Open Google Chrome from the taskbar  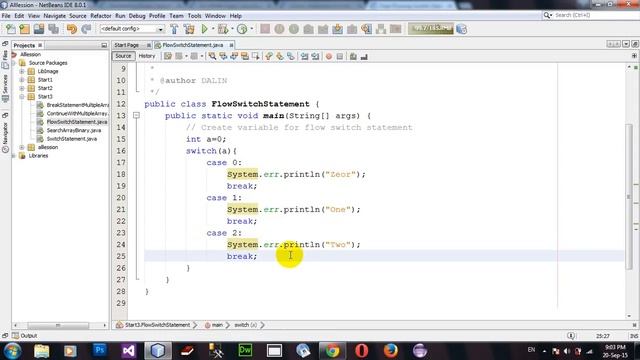pyautogui.click(x=332, y=351)
